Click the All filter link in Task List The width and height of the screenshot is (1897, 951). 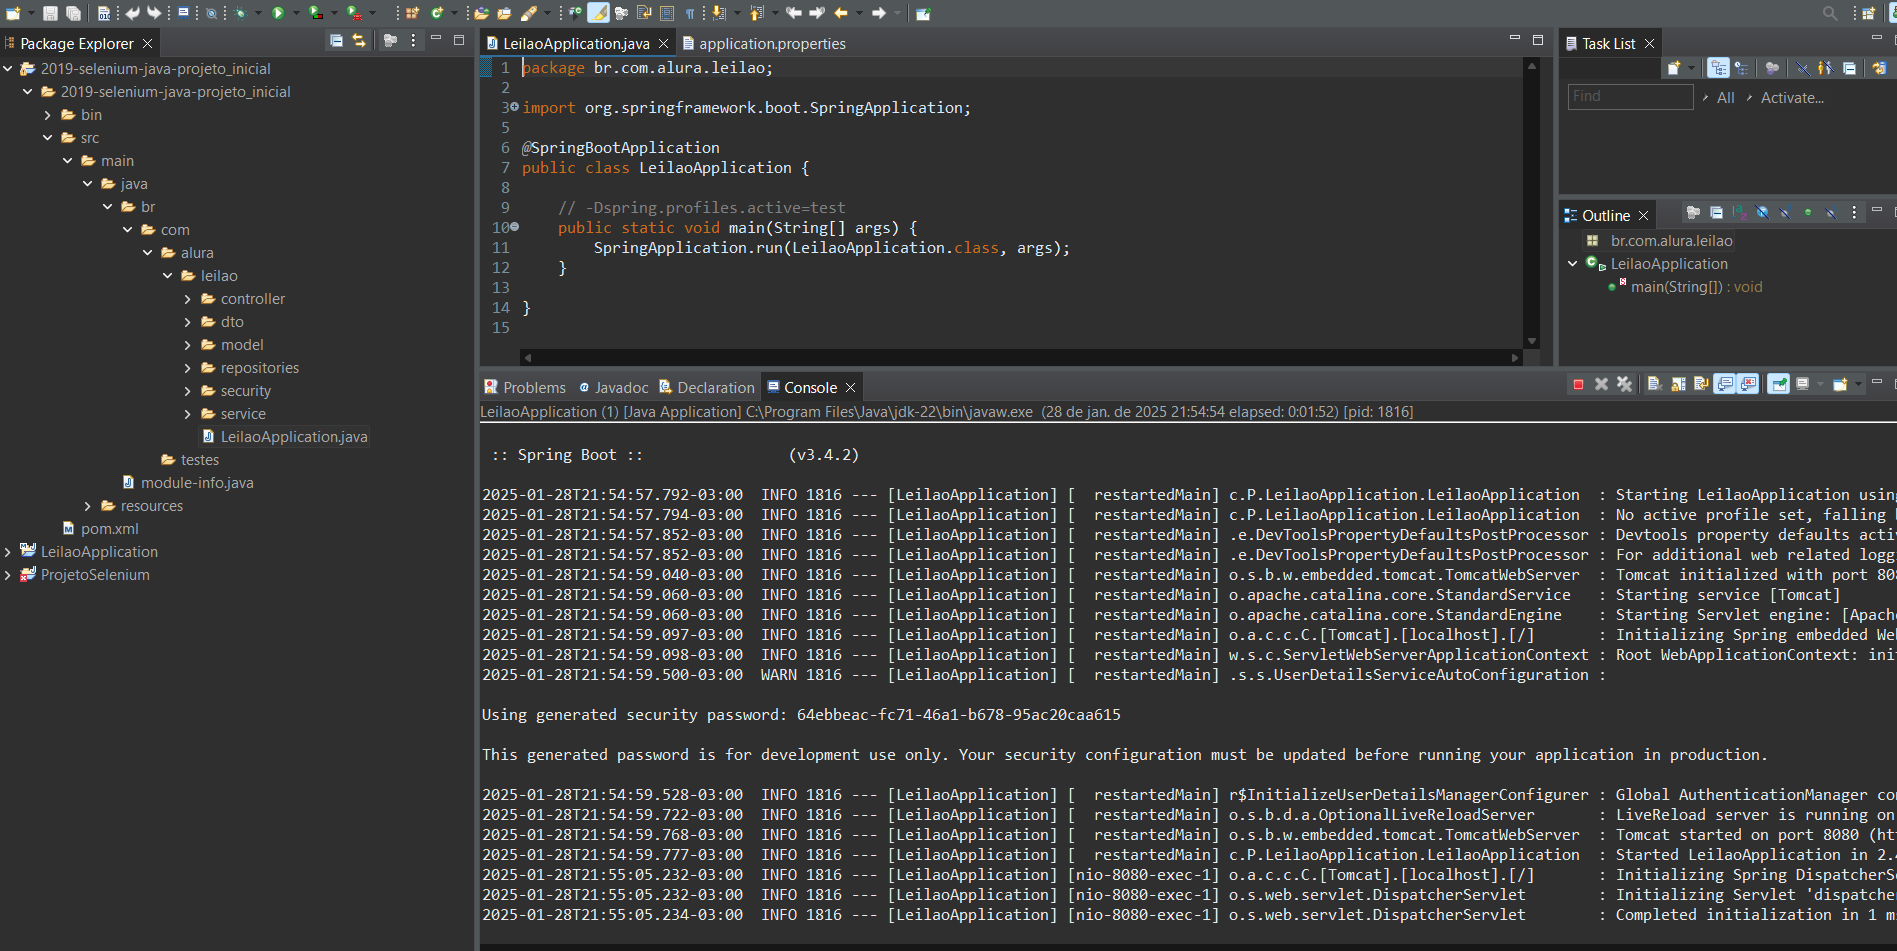point(1725,98)
